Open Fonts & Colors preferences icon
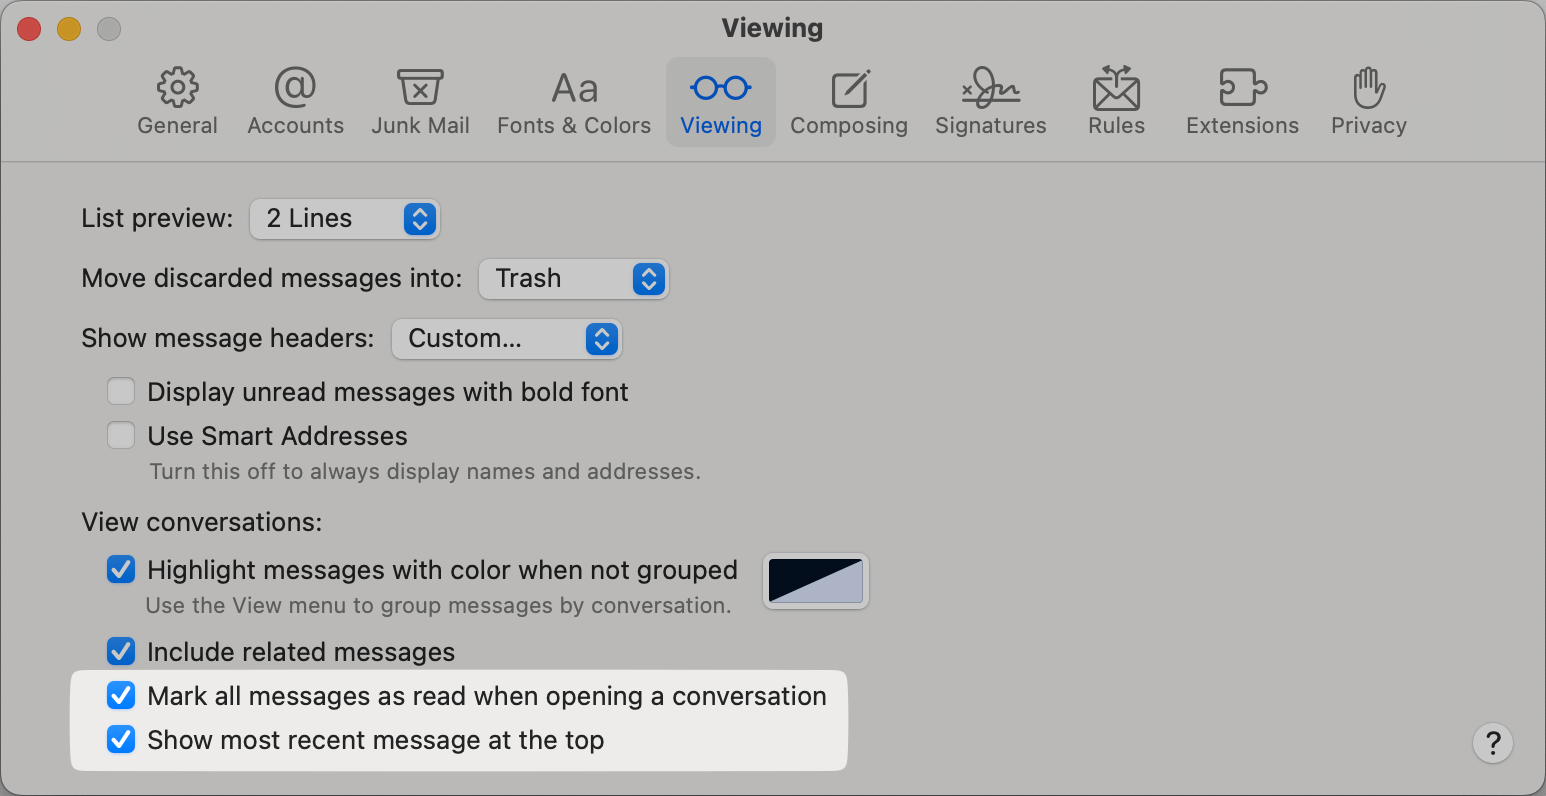Image resolution: width=1546 pixels, height=796 pixels. tap(574, 90)
